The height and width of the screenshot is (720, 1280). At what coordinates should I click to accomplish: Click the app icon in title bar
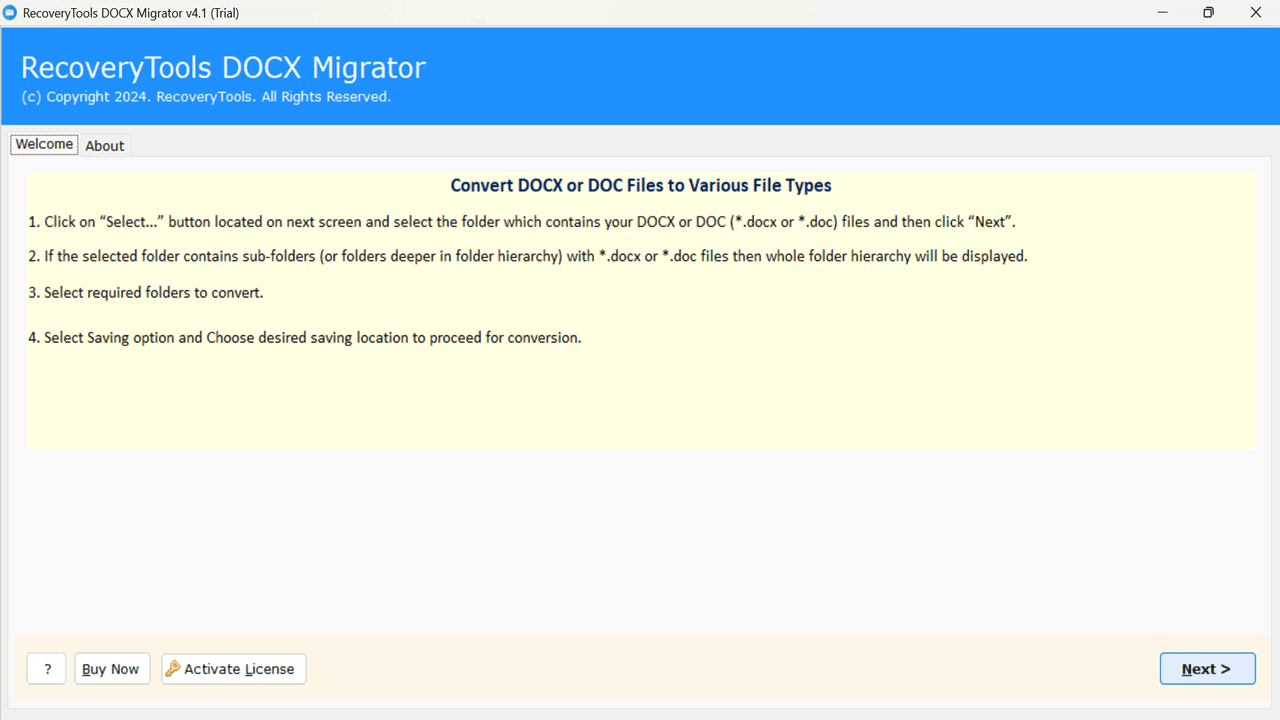pyautogui.click(x=10, y=13)
